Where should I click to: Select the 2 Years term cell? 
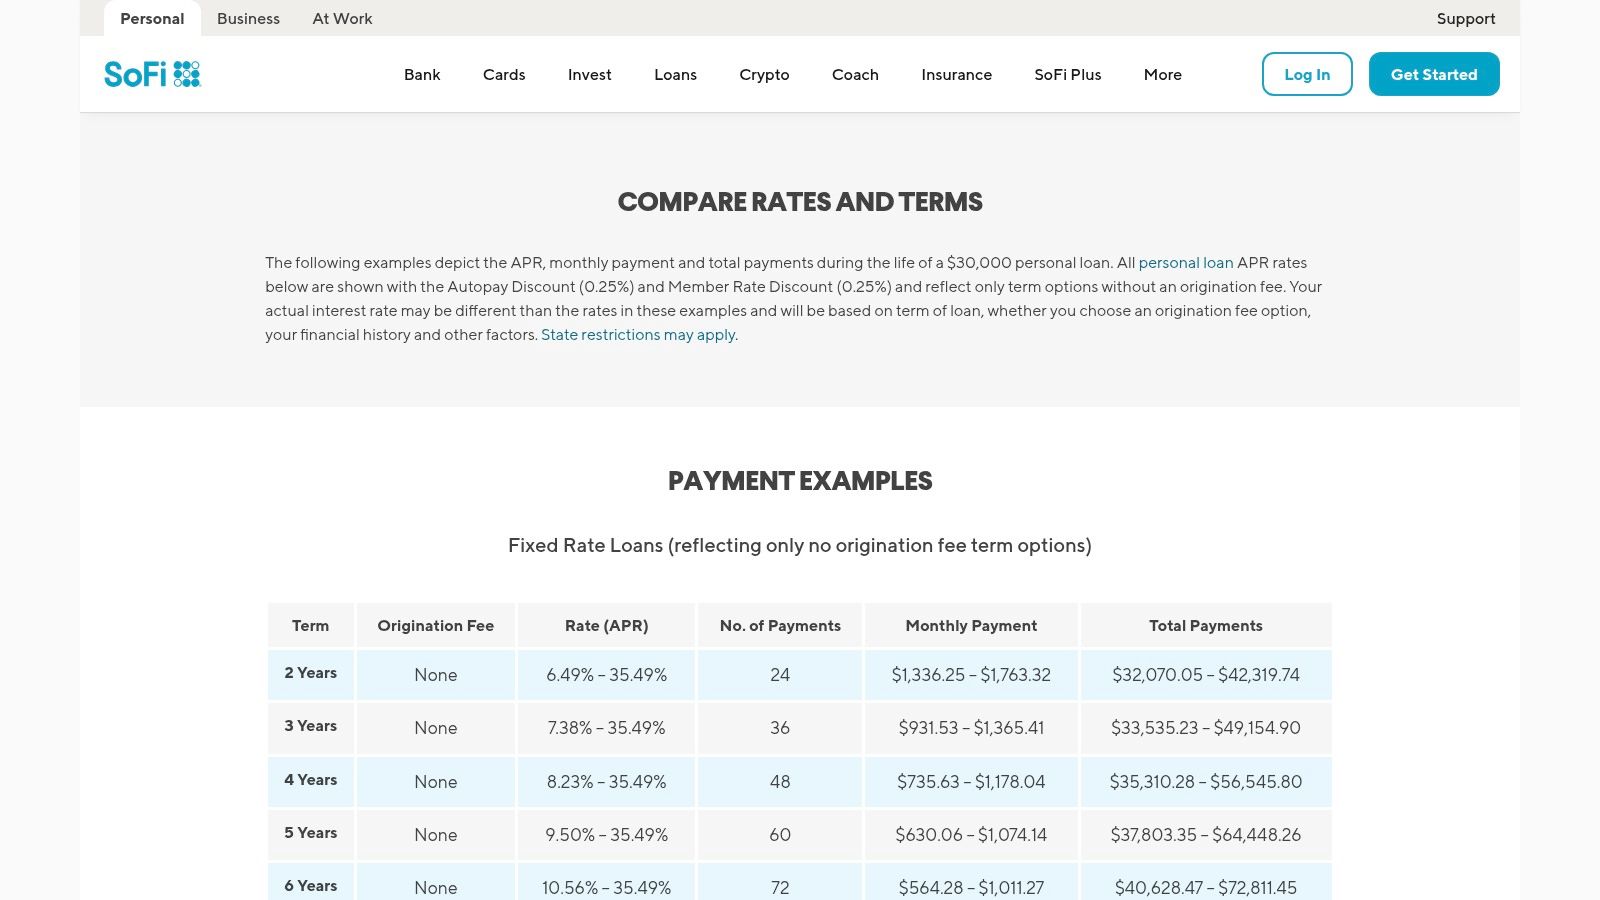(x=311, y=674)
